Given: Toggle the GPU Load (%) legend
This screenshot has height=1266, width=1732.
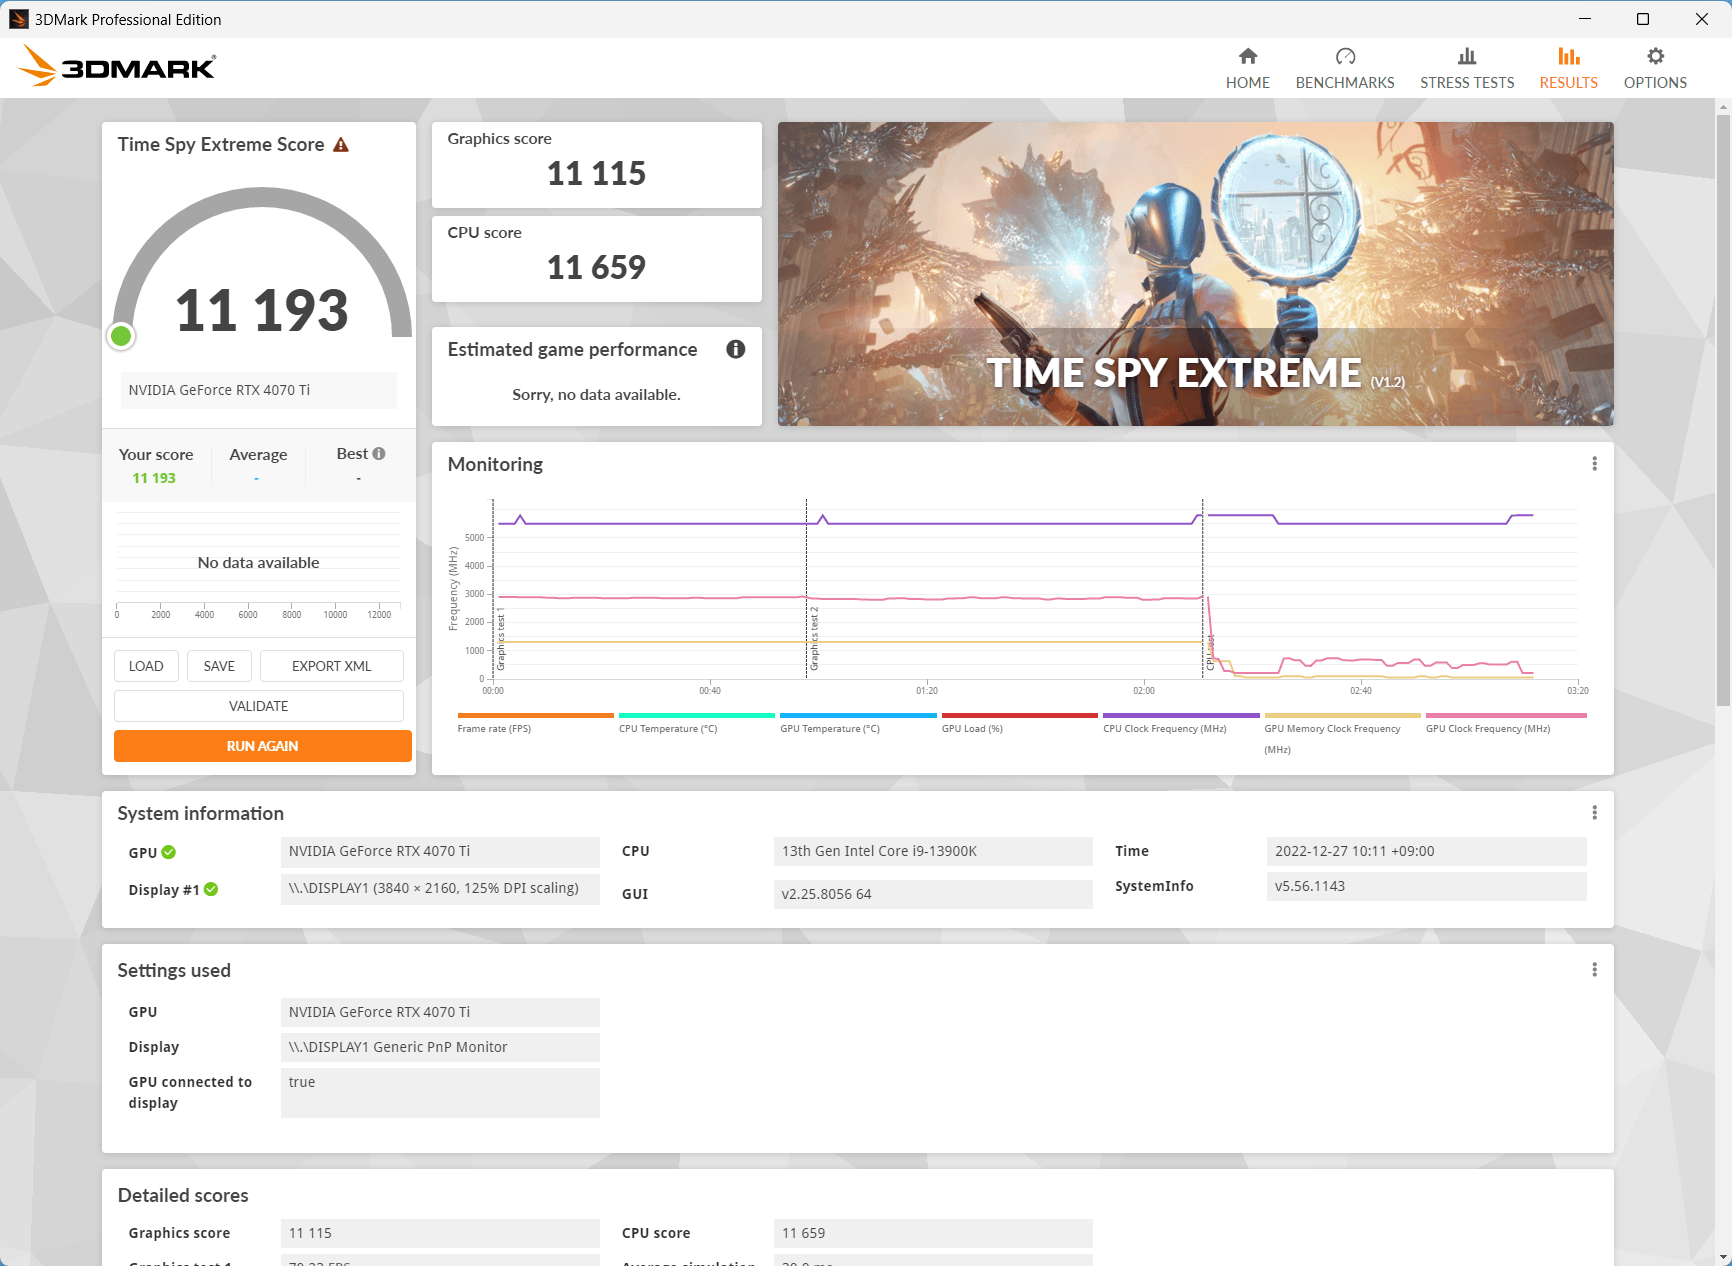Looking at the screenshot, I should (x=1019, y=723).
